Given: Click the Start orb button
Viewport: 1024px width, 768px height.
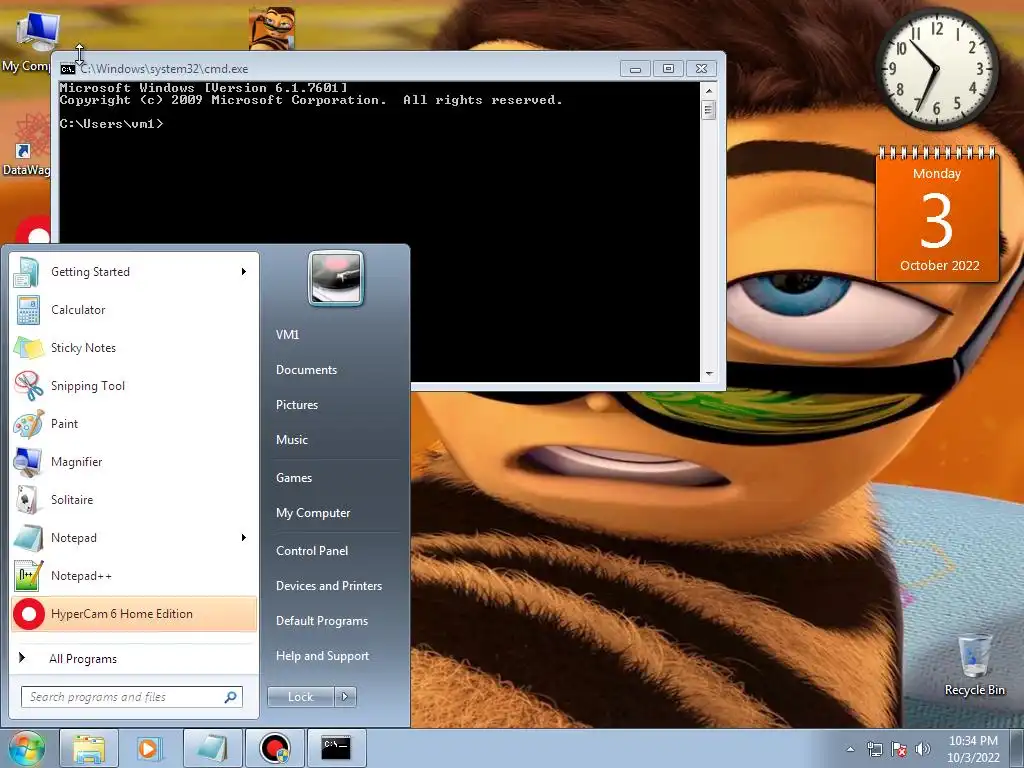Looking at the screenshot, I should click(26, 748).
